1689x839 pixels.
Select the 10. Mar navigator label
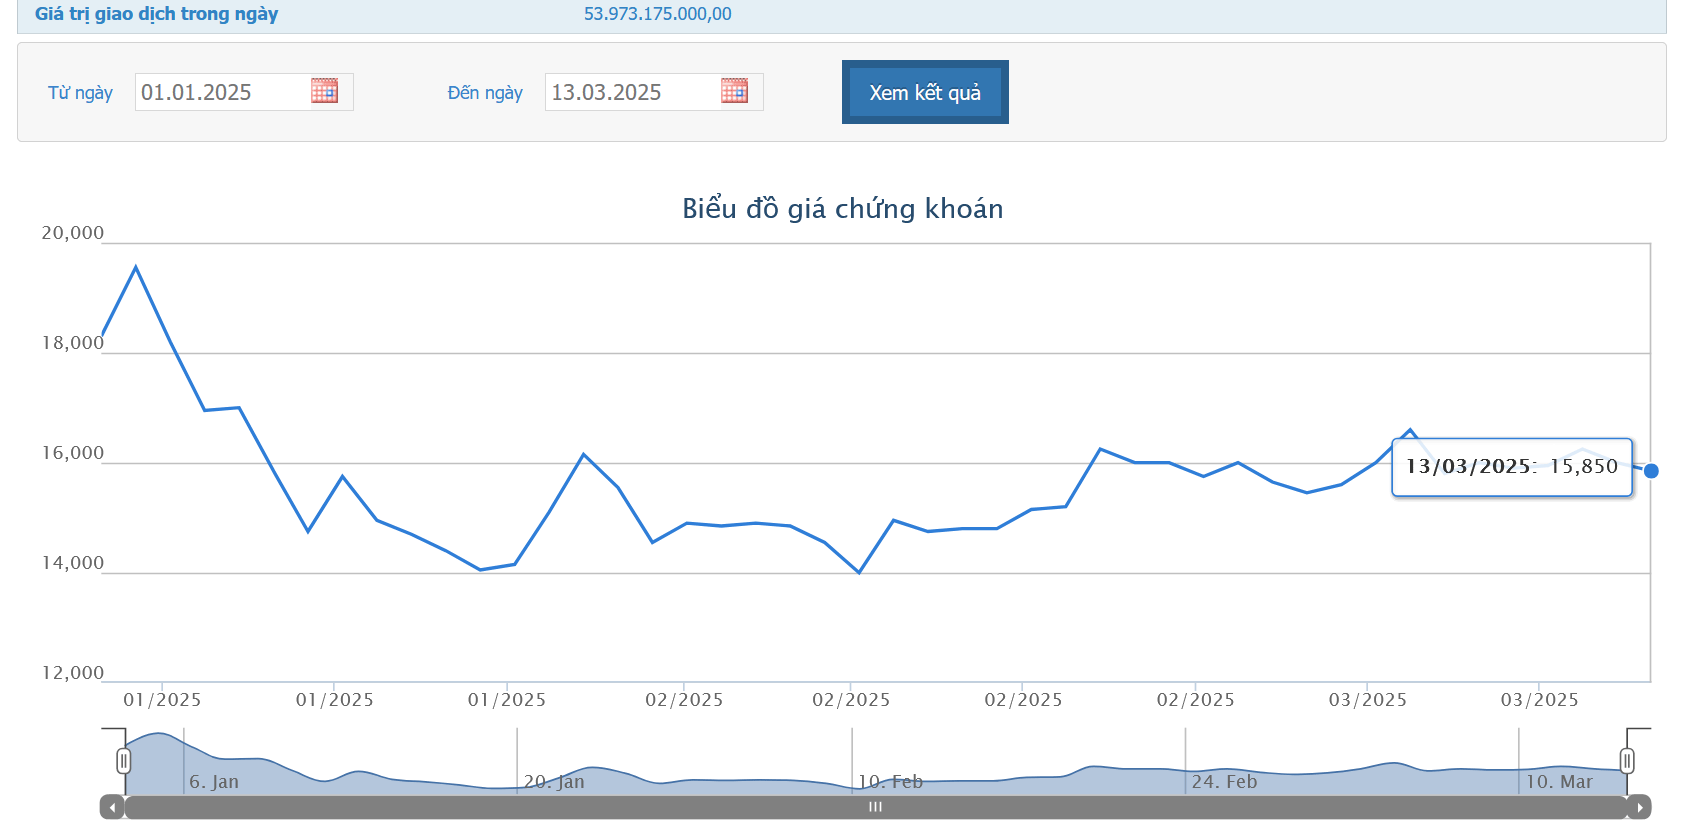1558,782
